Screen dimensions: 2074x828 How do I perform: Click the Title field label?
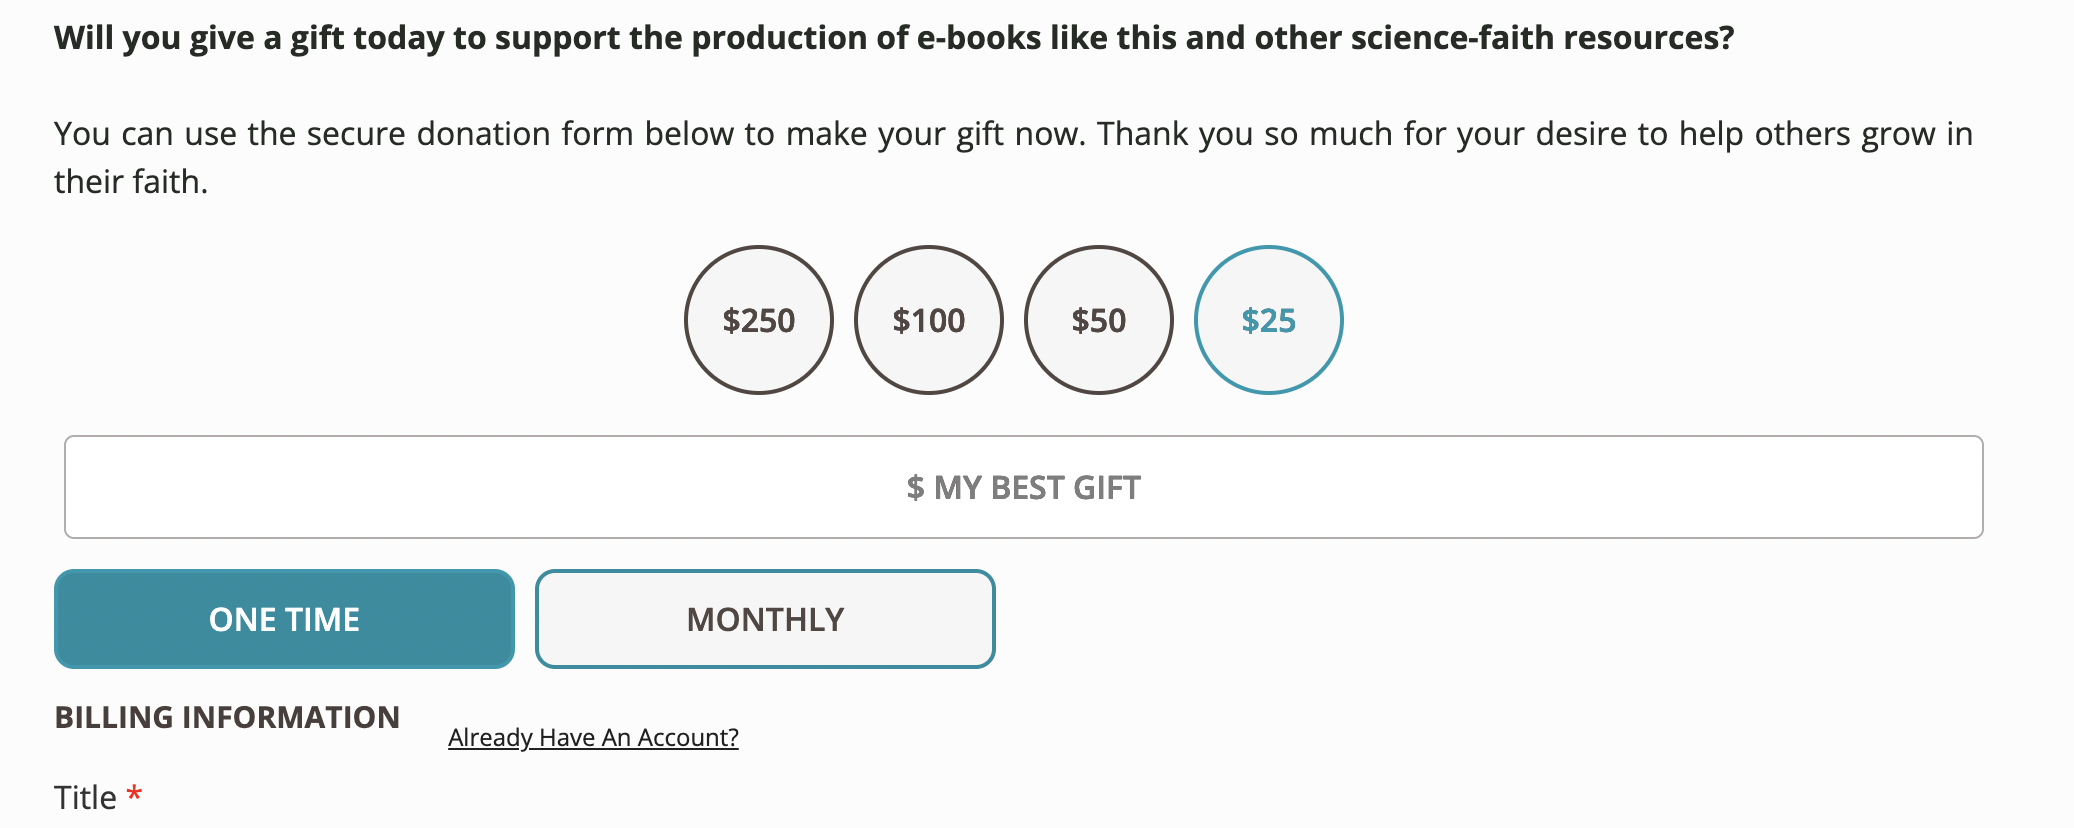pyautogui.click(x=85, y=797)
